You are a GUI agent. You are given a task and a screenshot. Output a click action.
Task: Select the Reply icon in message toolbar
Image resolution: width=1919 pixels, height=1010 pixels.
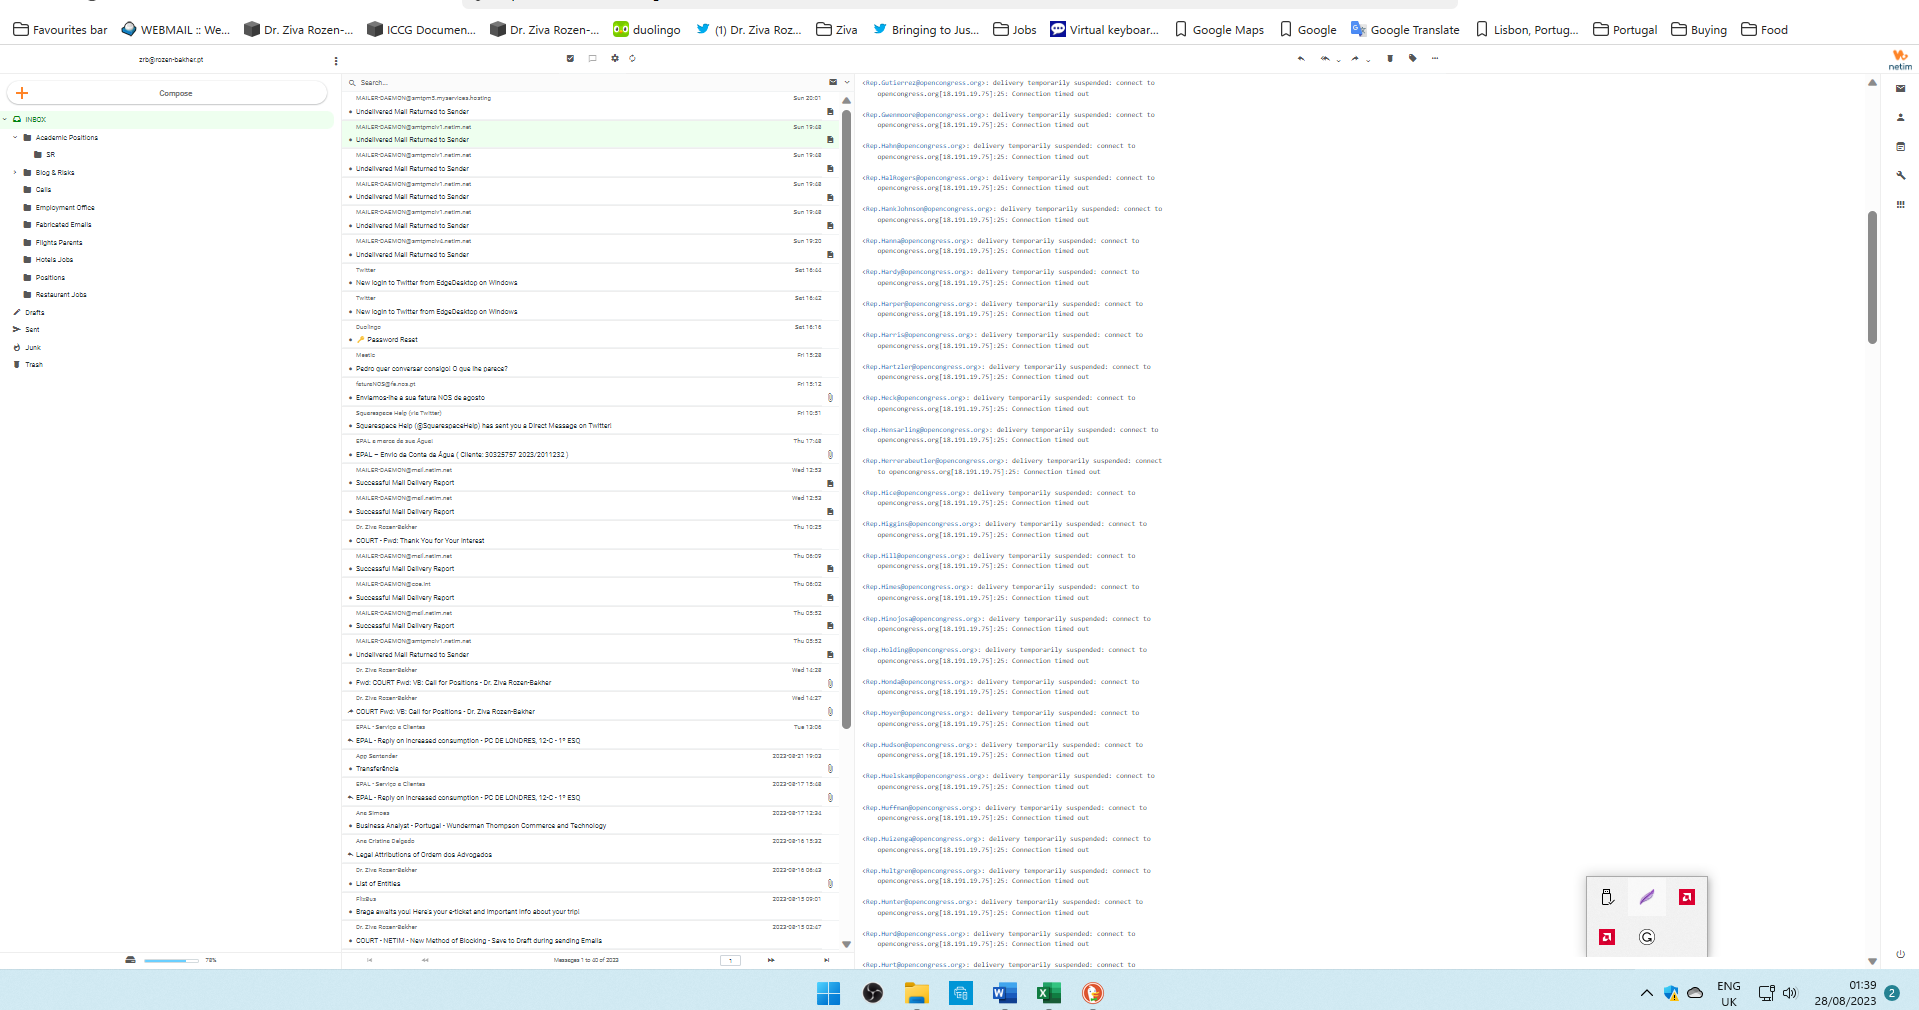point(1300,59)
